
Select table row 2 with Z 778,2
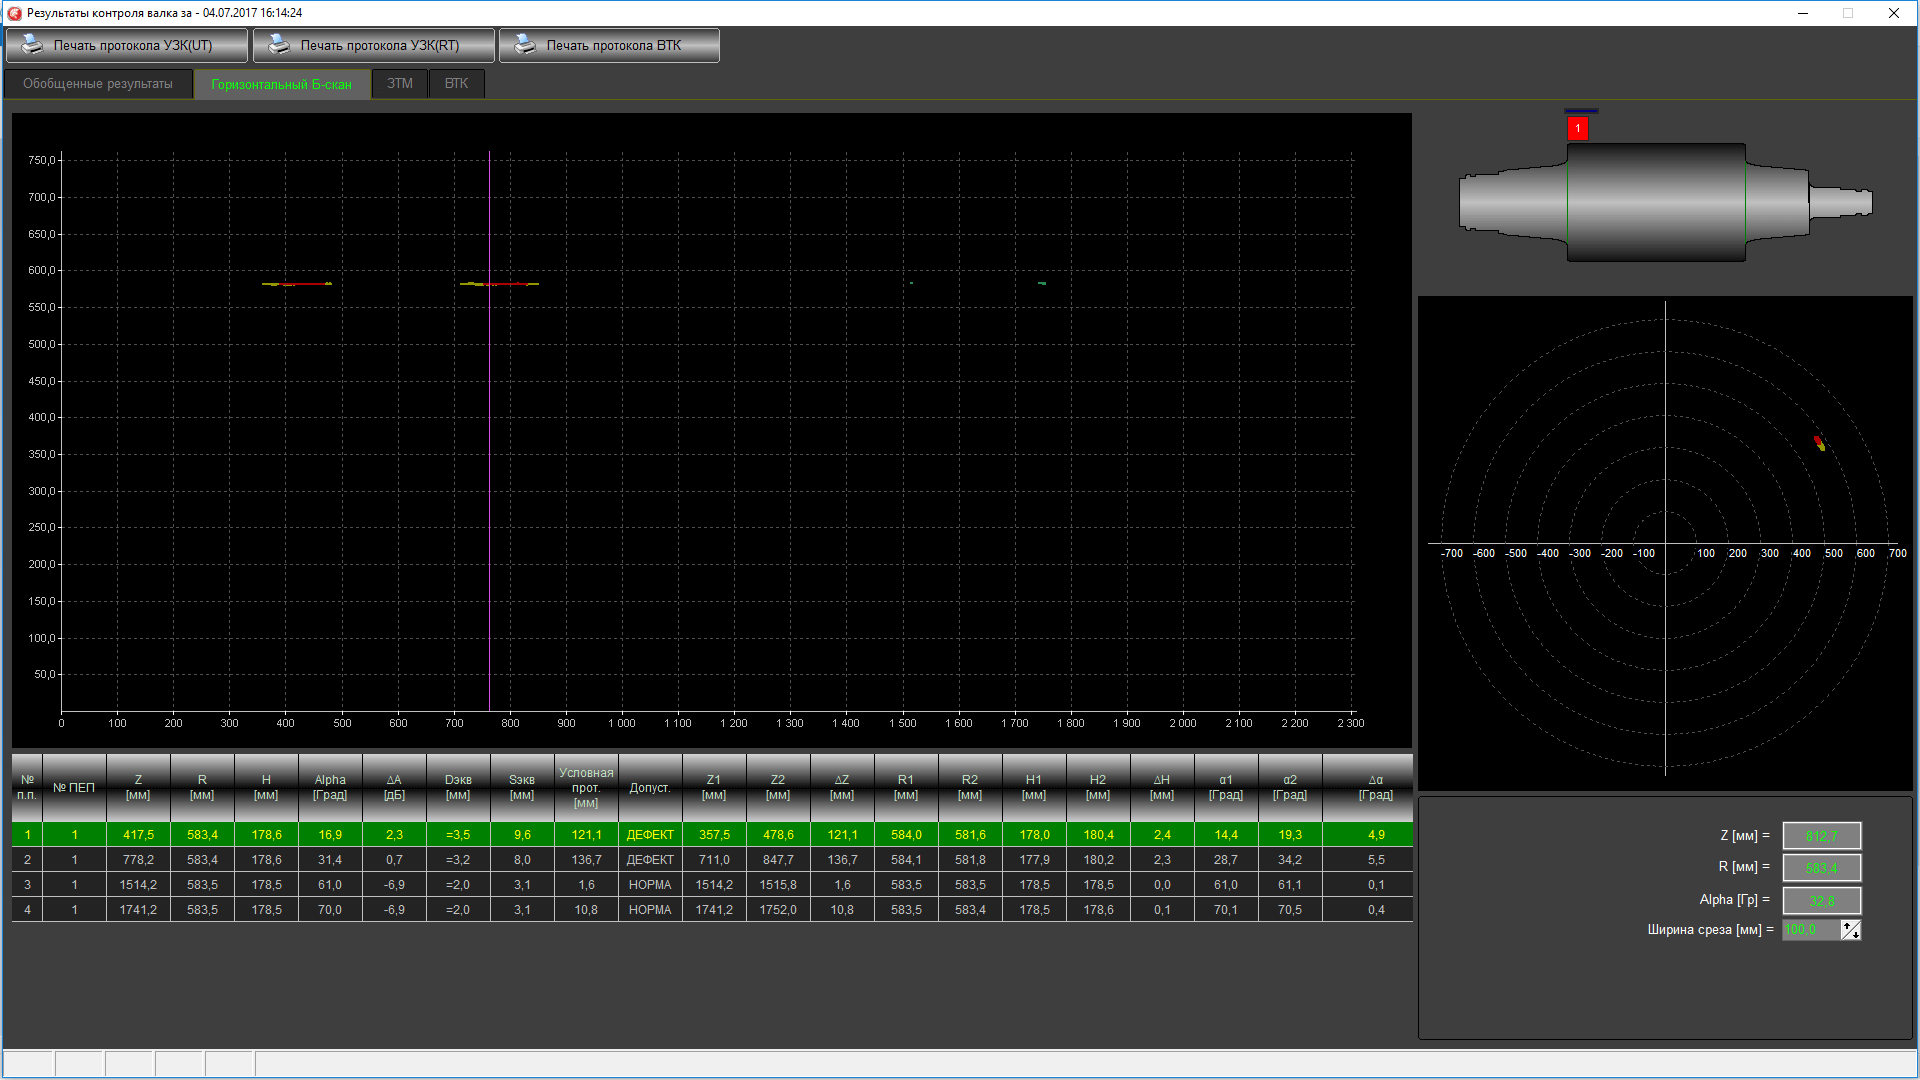[x=712, y=860]
